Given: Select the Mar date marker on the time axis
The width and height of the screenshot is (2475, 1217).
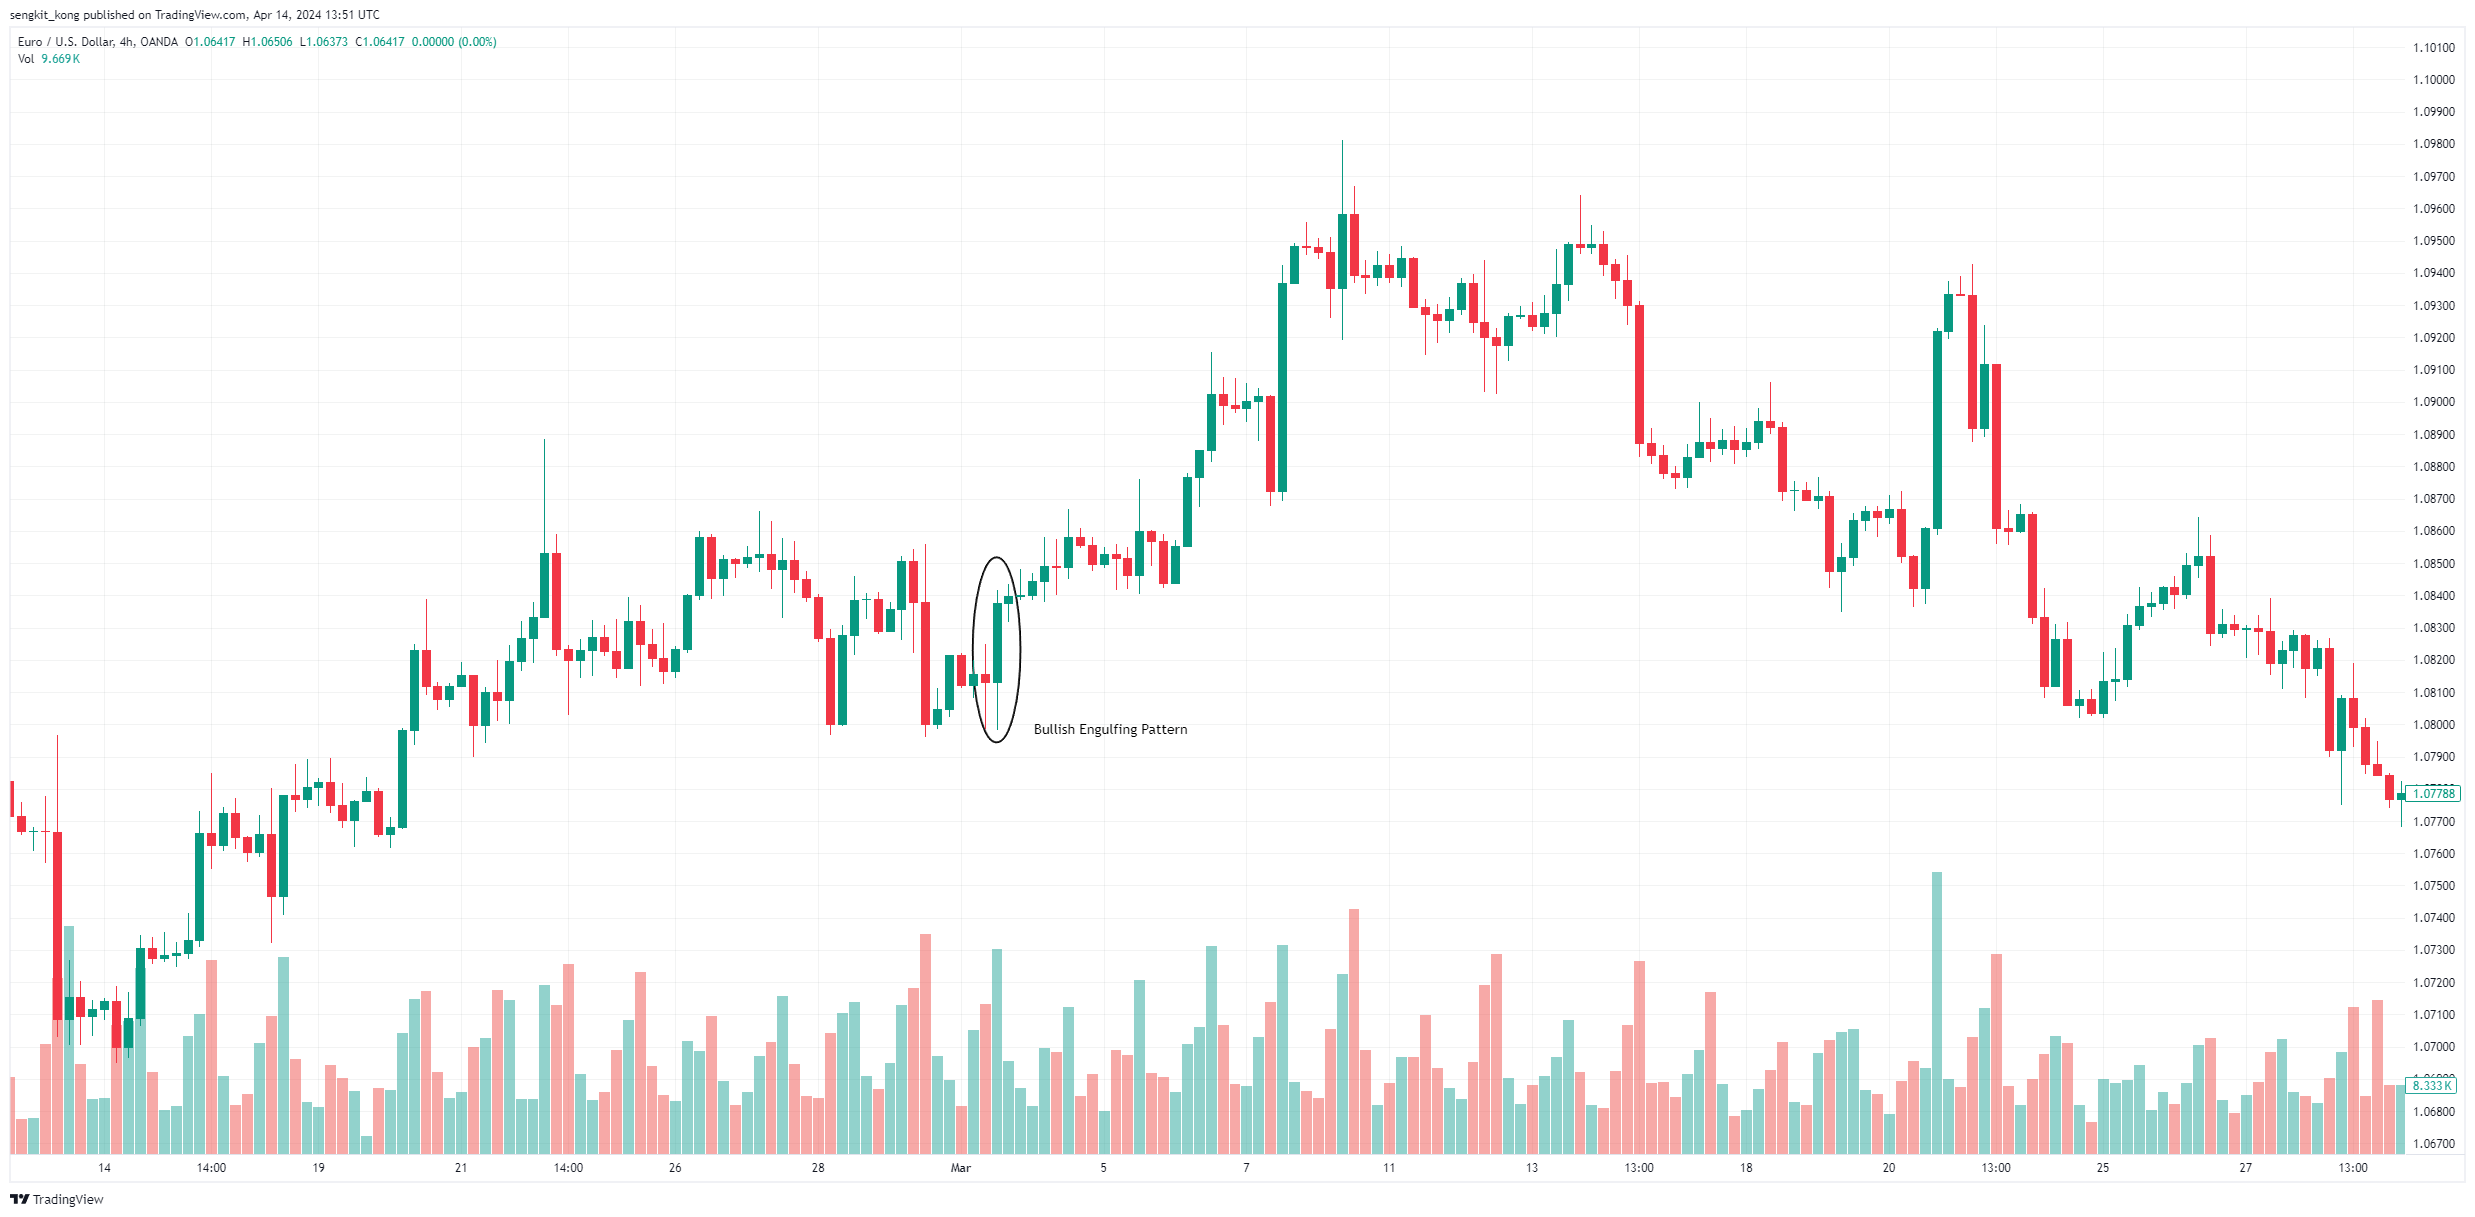Looking at the screenshot, I should 960,1167.
